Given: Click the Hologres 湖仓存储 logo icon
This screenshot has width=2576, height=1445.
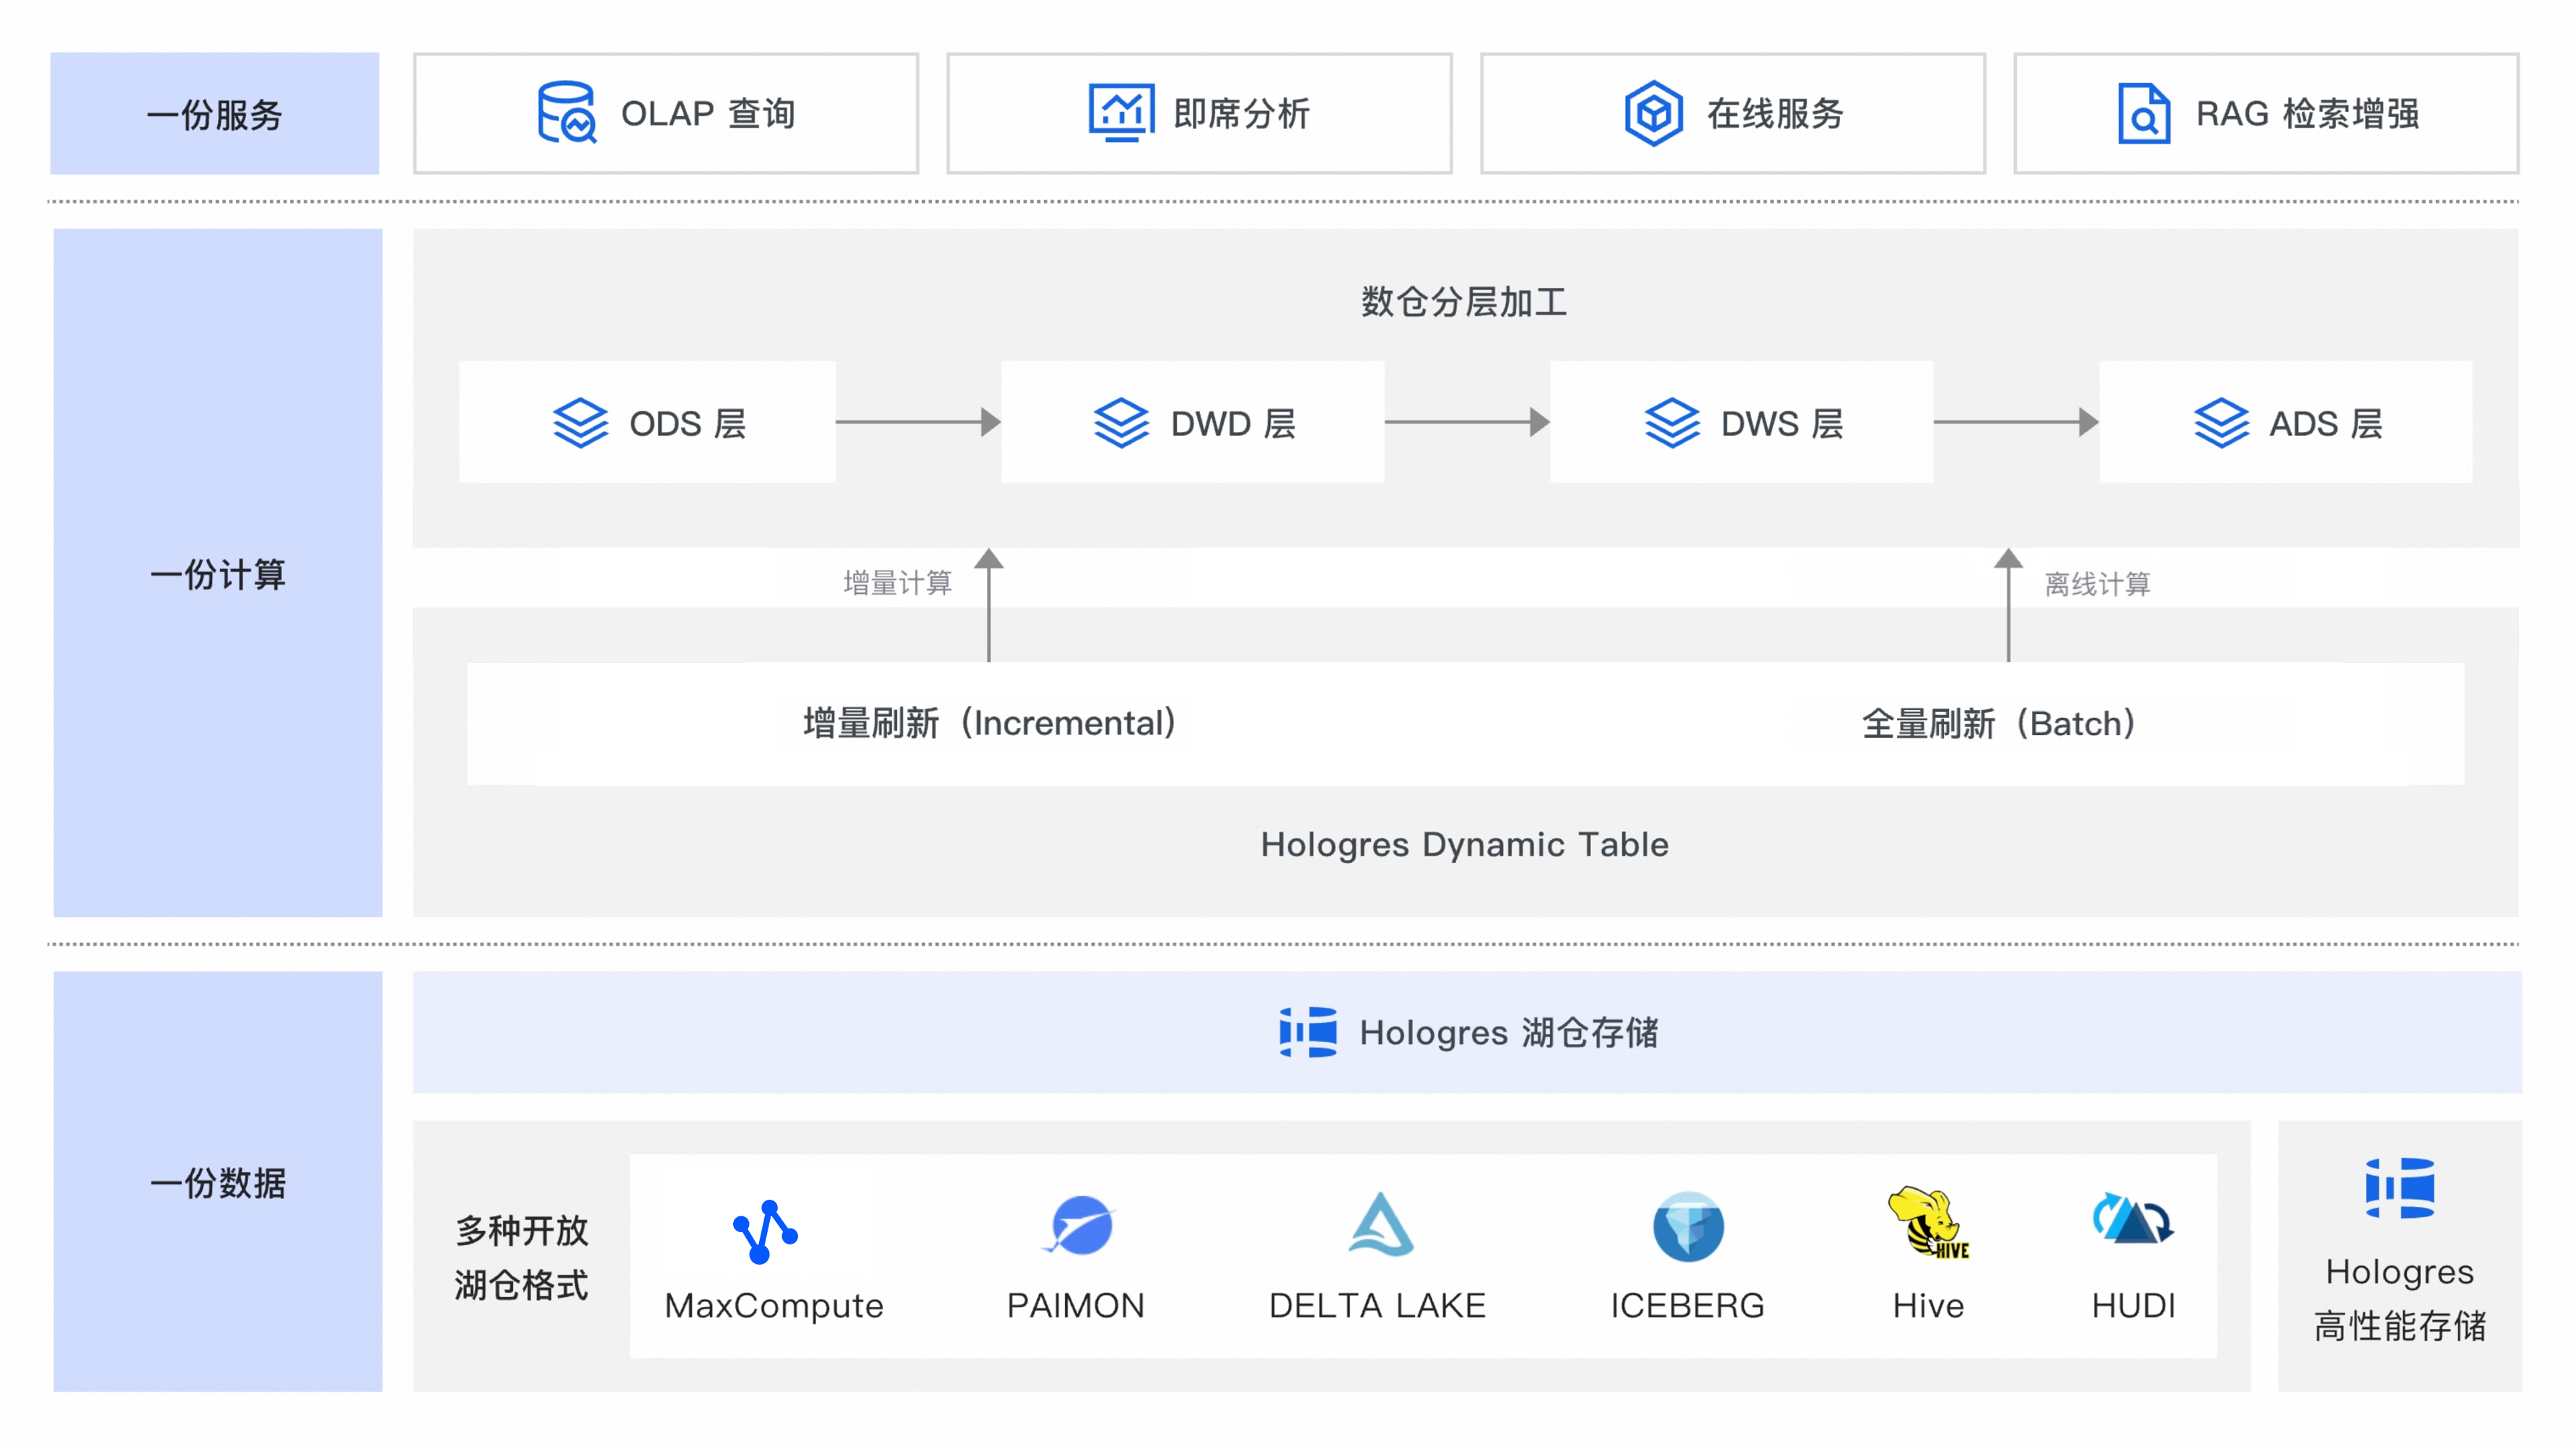Looking at the screenshot, I should (1308, 1032).
